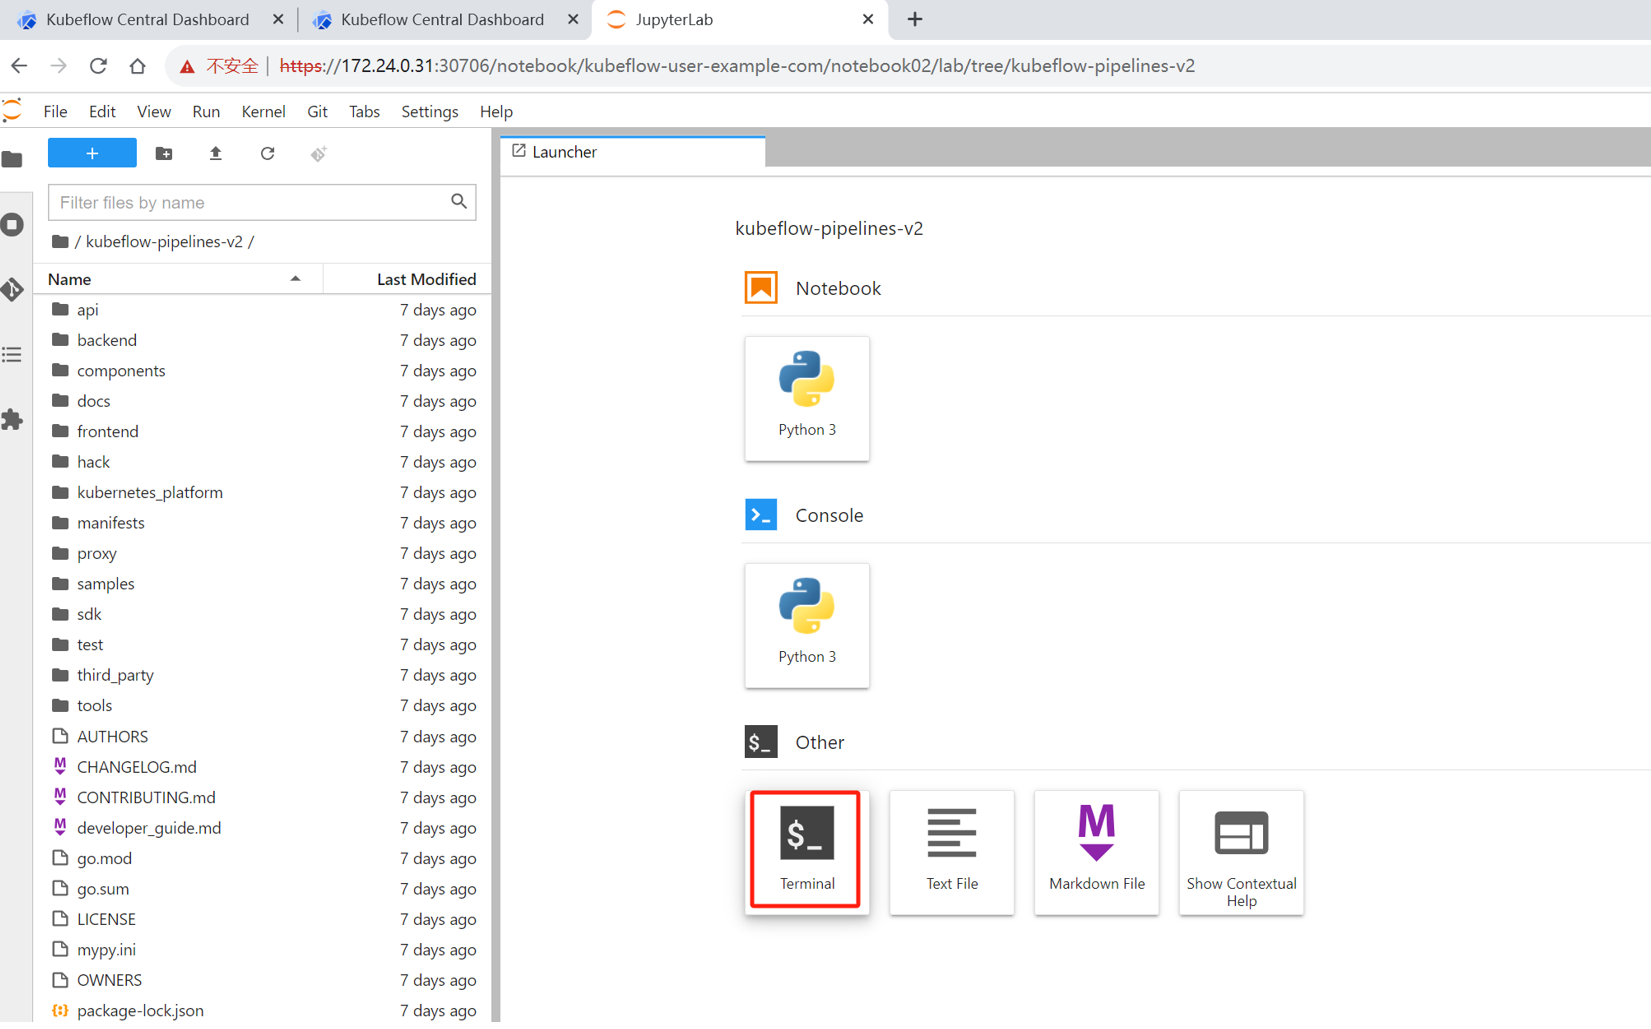Screen dimensions: 1651x1029
Task: Select the backend folder
Action: coord(262,340)
